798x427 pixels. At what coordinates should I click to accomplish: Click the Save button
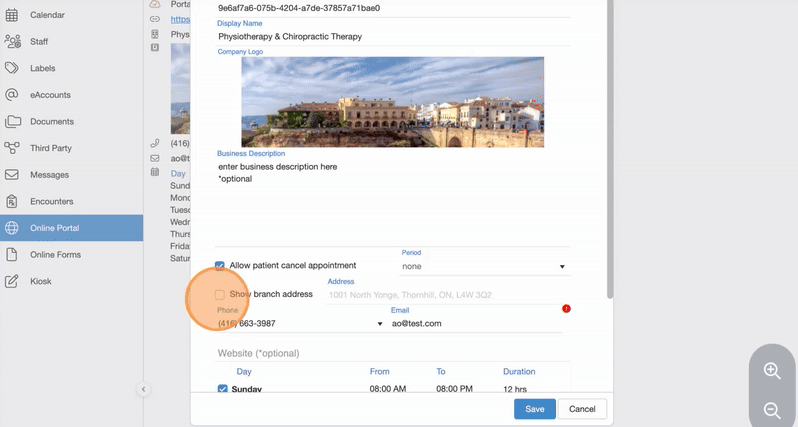click(x=535, y=409)
